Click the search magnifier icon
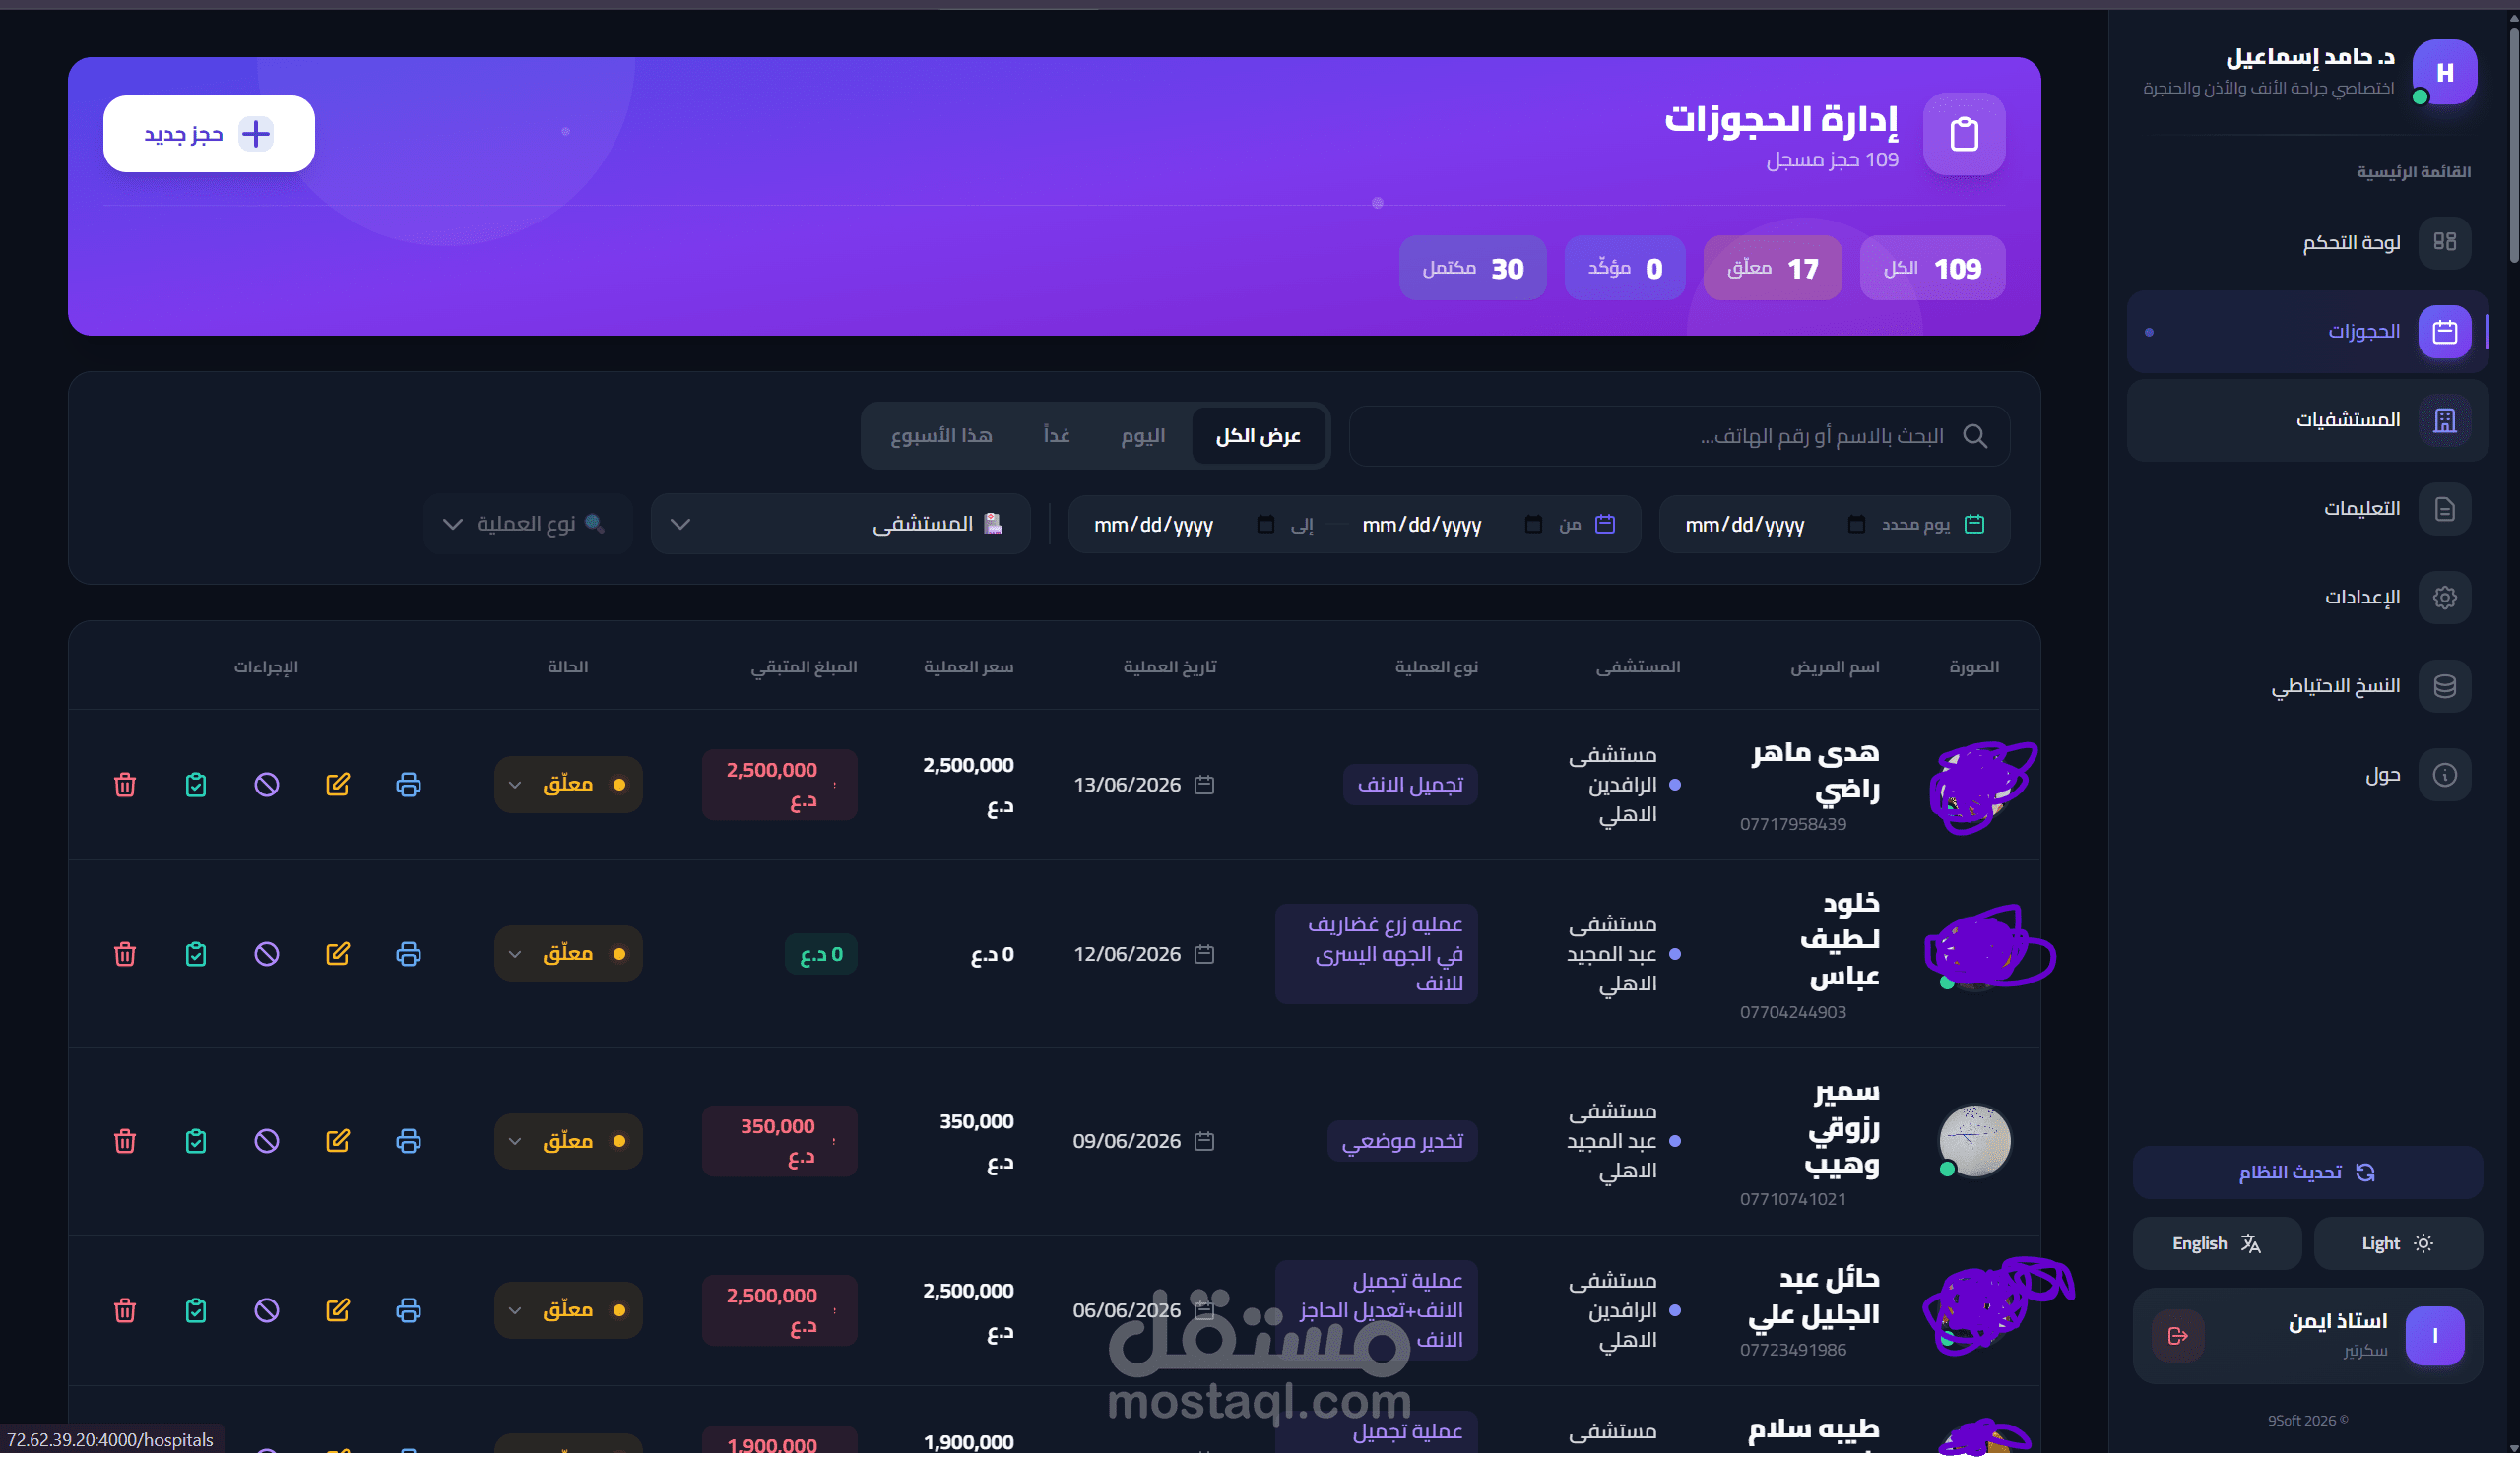This screenshot has height=1458, width=2520. (1975, 436)
